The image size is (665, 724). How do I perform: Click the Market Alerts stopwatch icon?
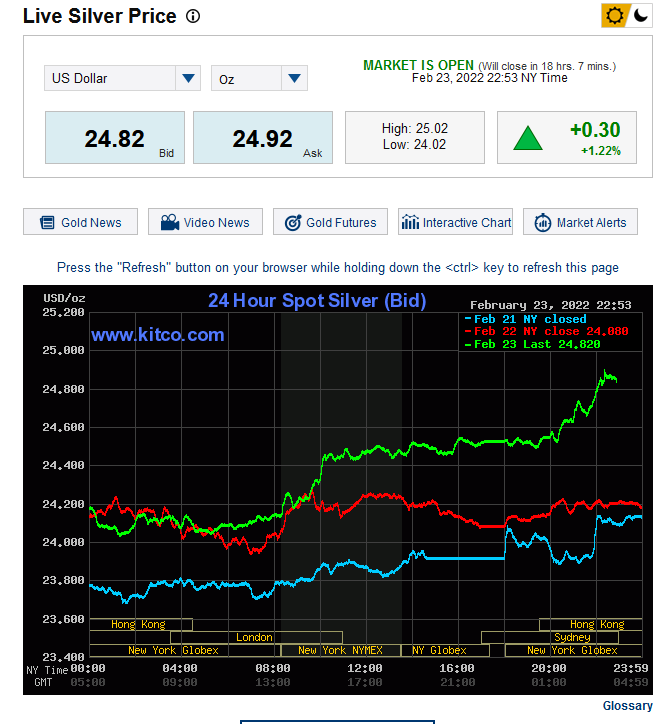click(543, 223)
